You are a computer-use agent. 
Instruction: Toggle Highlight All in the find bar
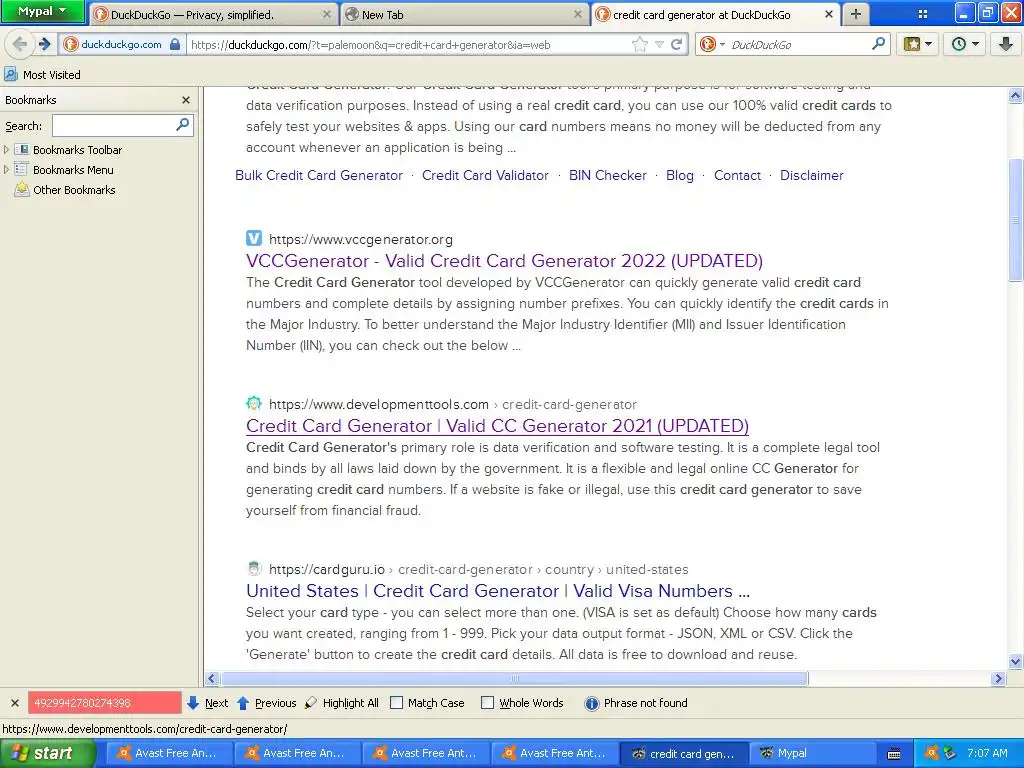coord(342,703)
